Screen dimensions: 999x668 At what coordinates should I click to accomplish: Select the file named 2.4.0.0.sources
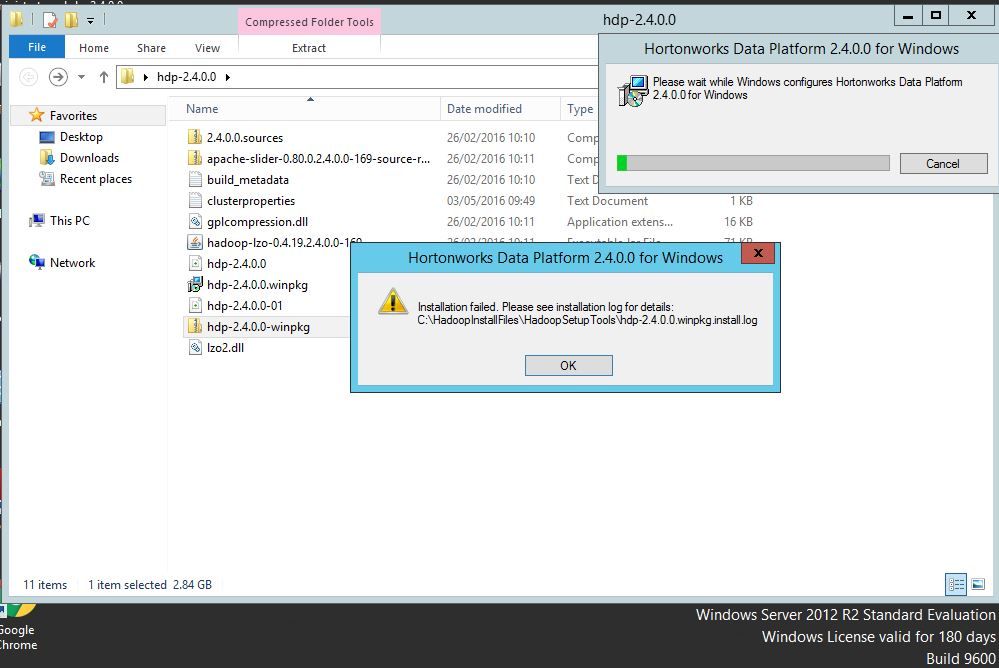[245, 138]
